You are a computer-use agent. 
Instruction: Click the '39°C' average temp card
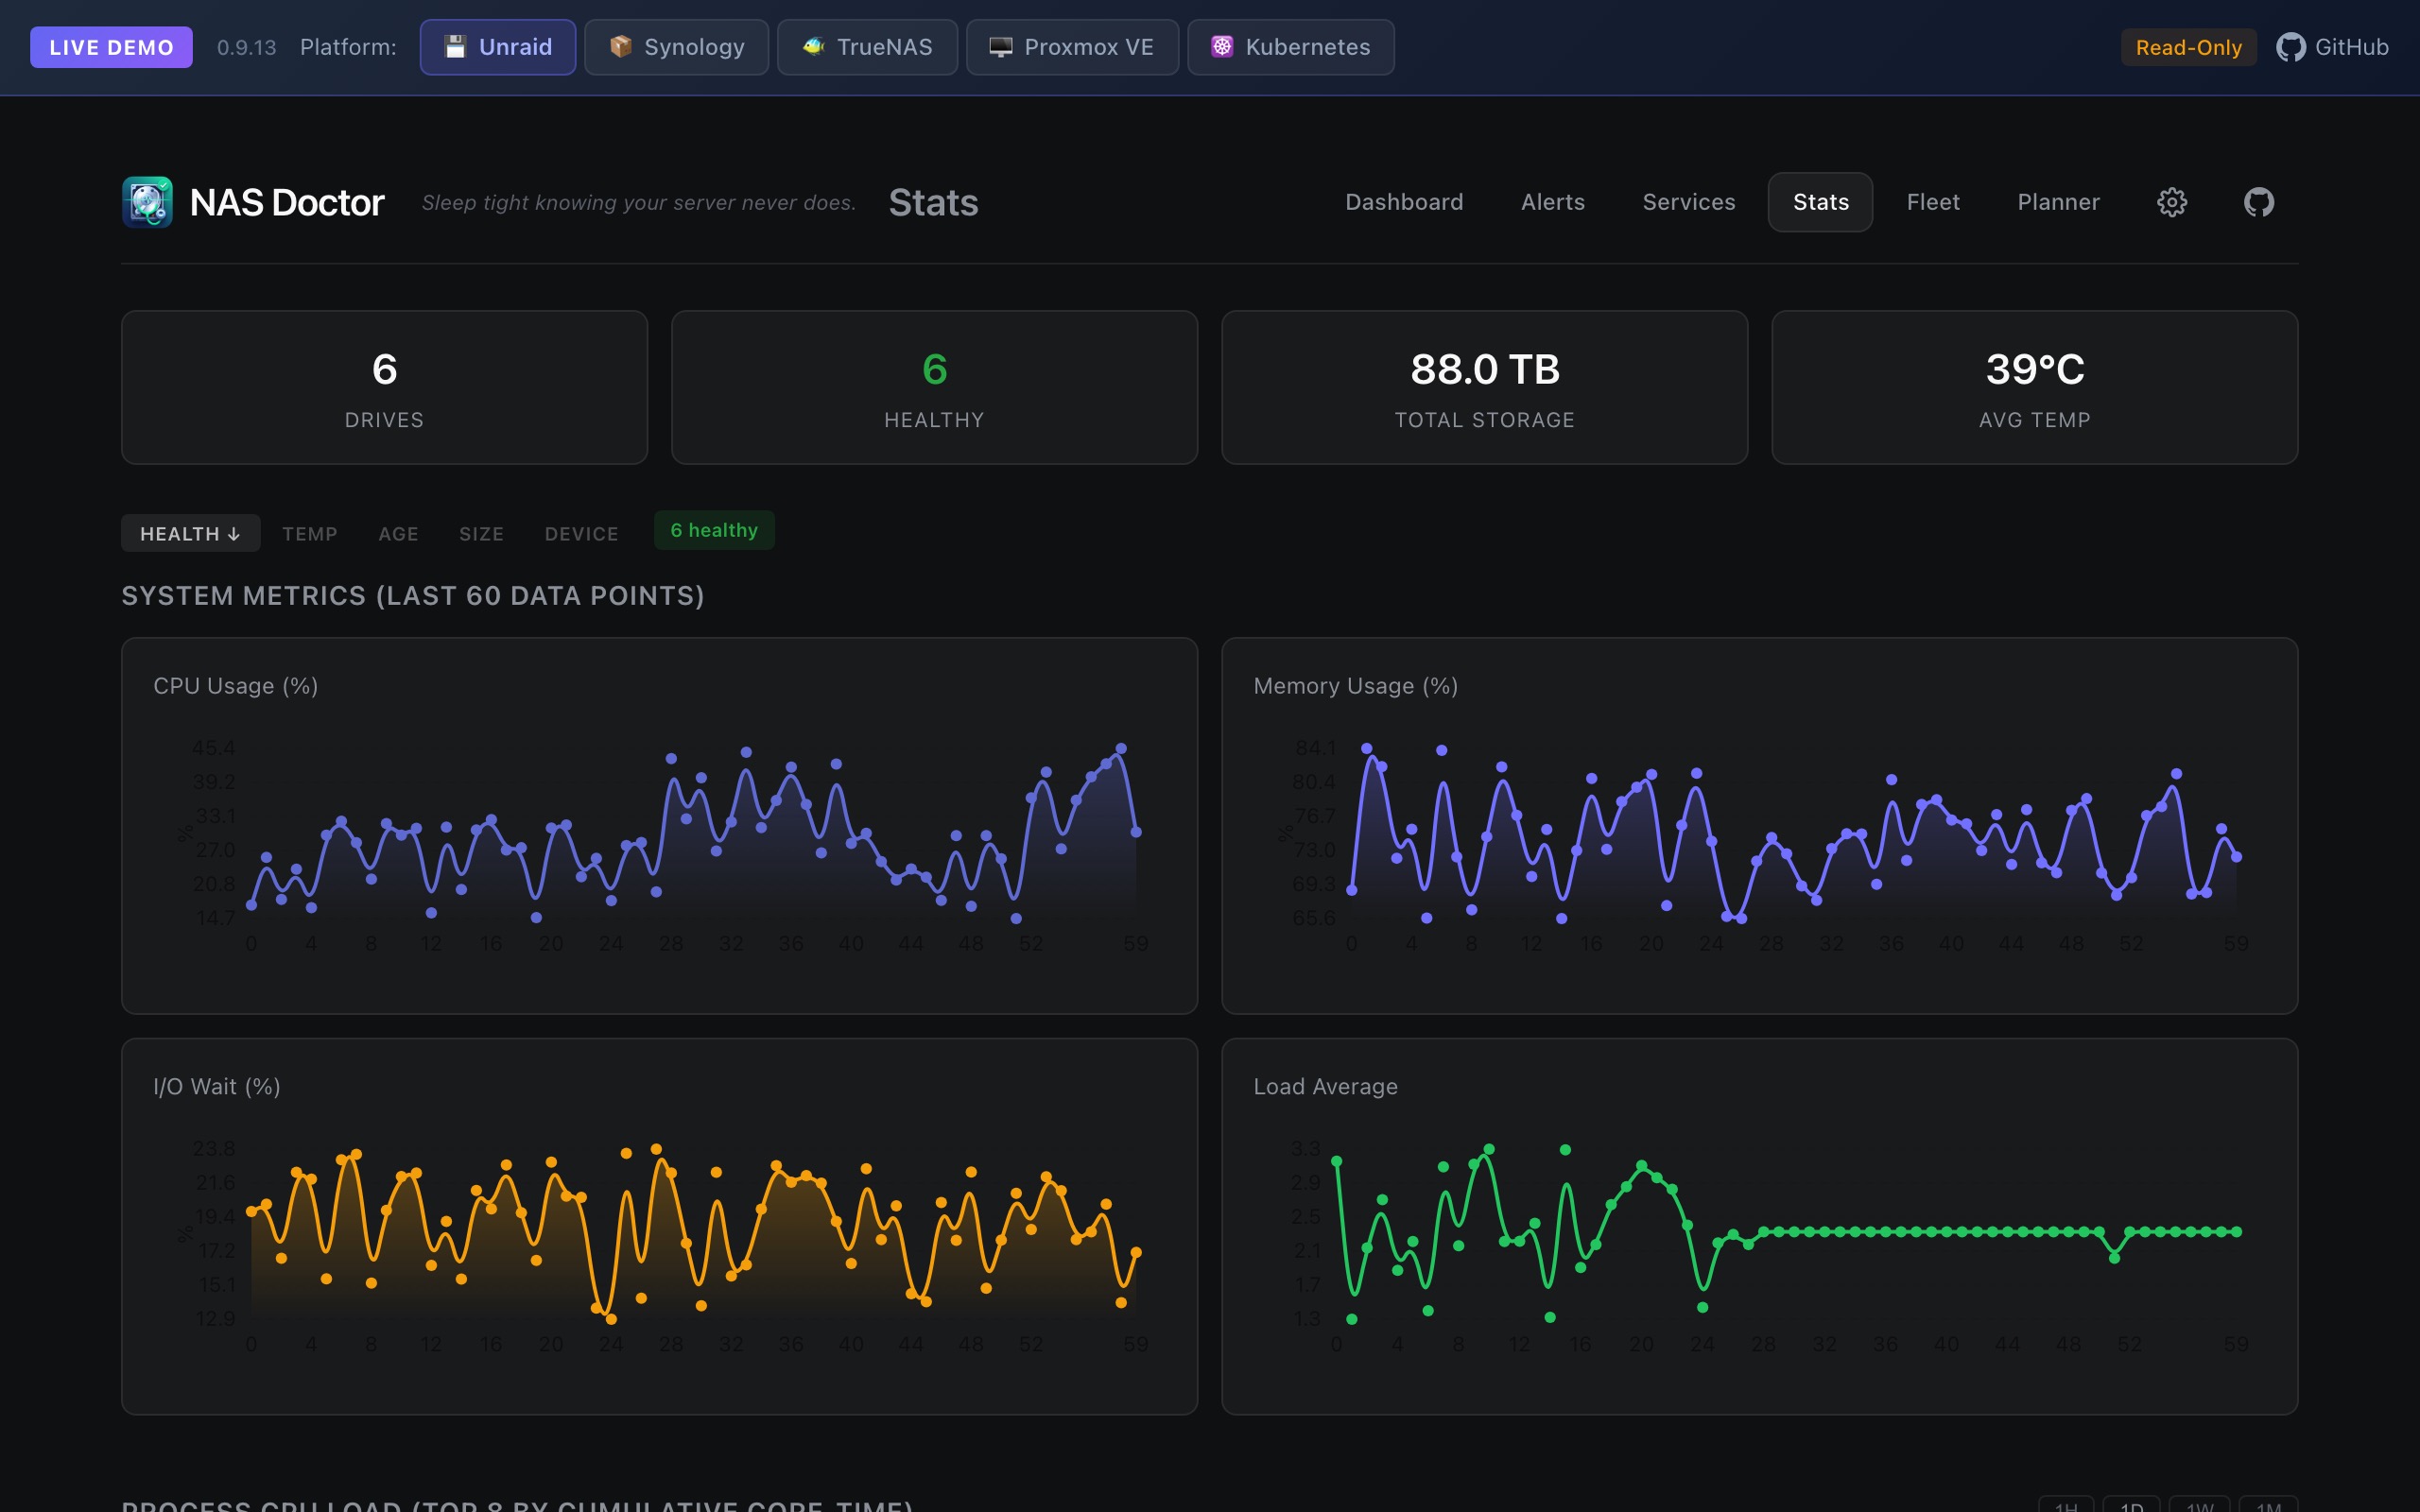[2034, 387]
